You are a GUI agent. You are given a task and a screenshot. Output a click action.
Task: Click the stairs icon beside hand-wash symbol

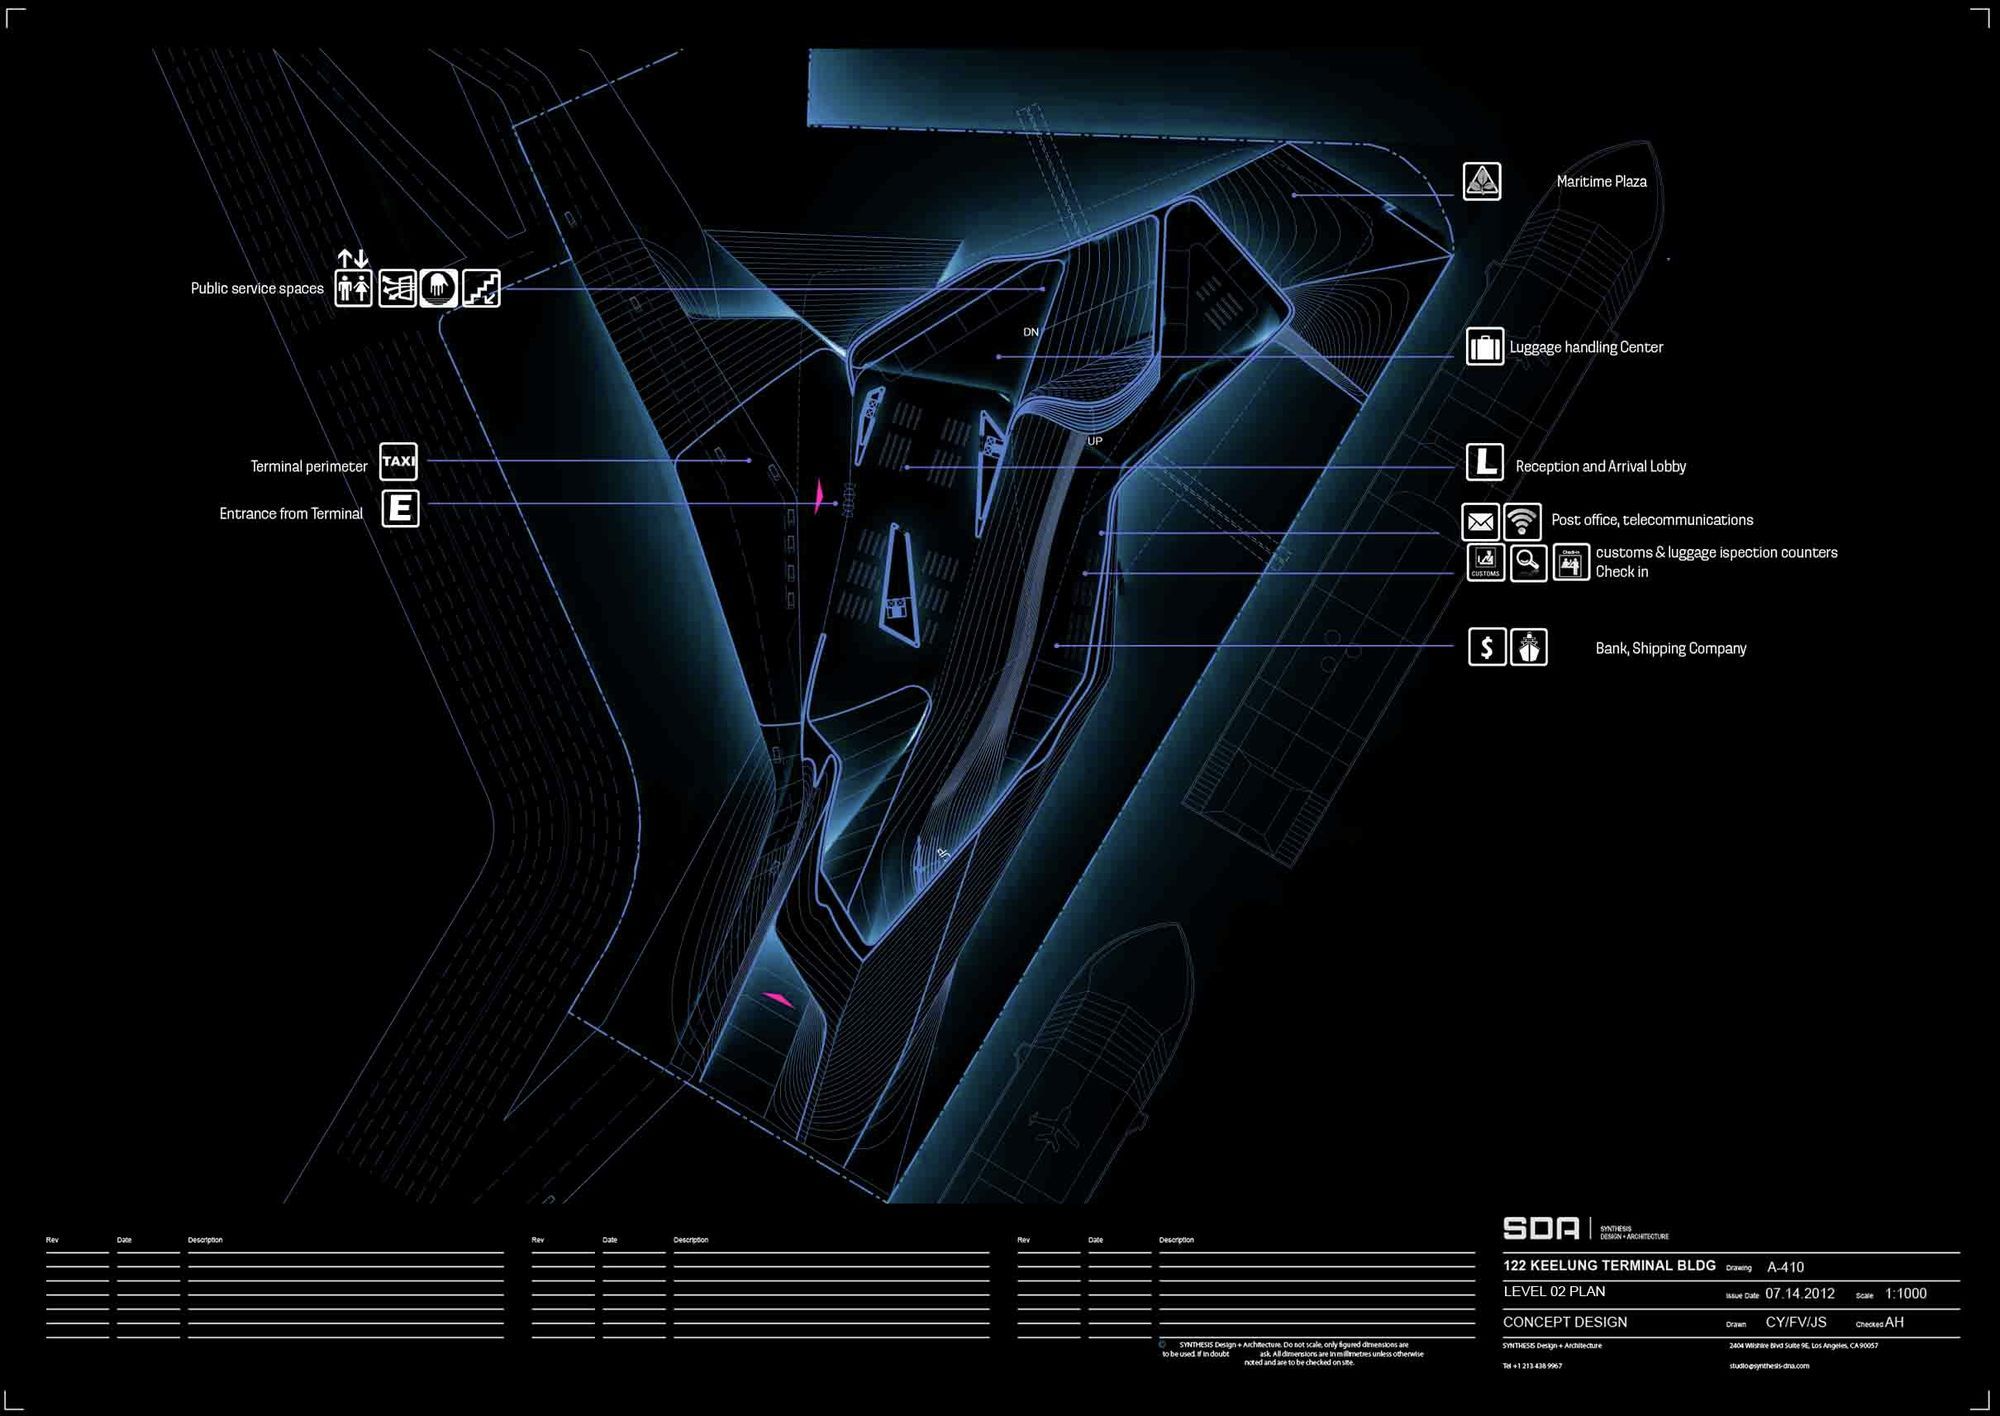[481, 288]
